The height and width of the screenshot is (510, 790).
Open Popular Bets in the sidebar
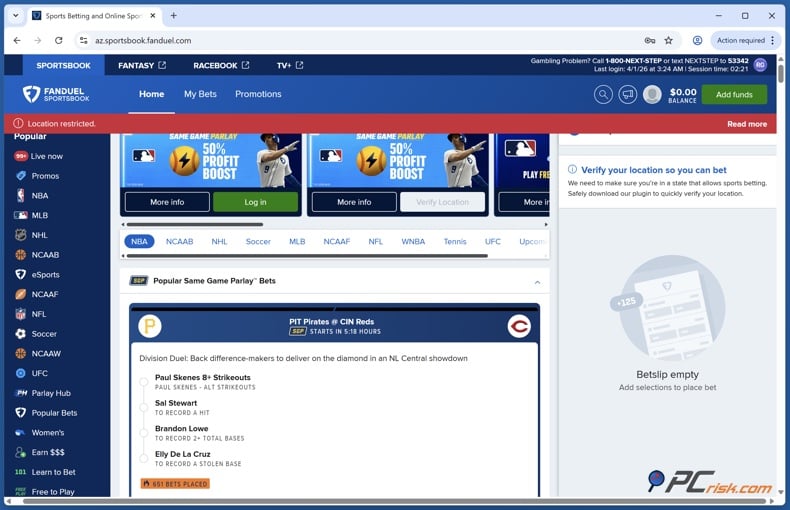pyautogui.click(x=46, y=413)
